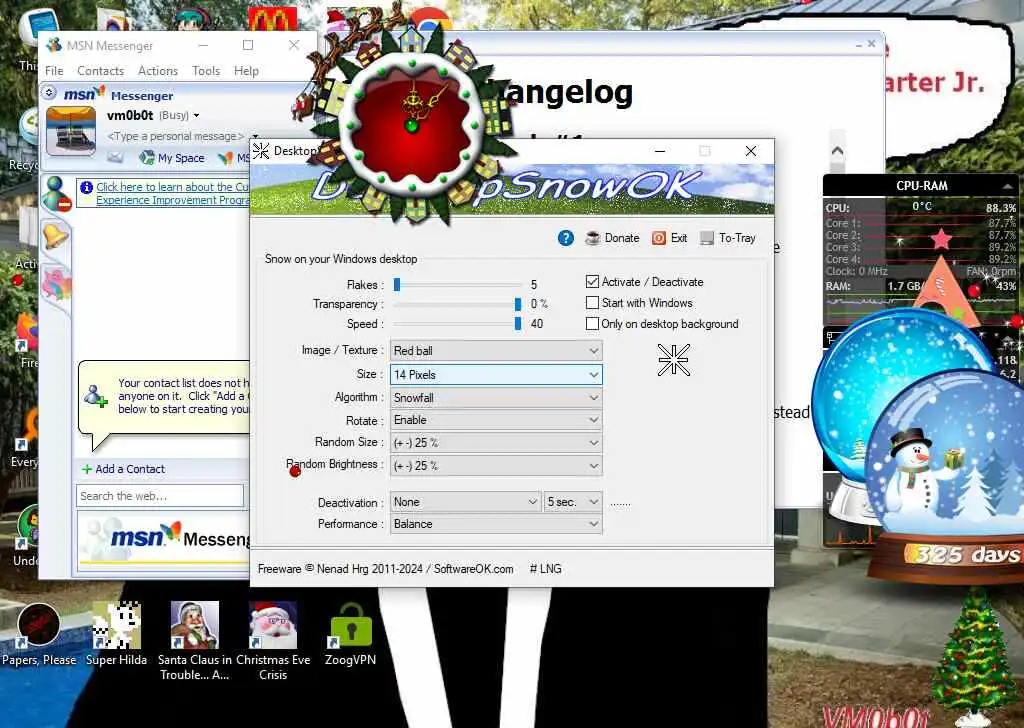Select the yellow bell alerts tab
Viewport: 1024px width, 728px height.
(56, 235)
